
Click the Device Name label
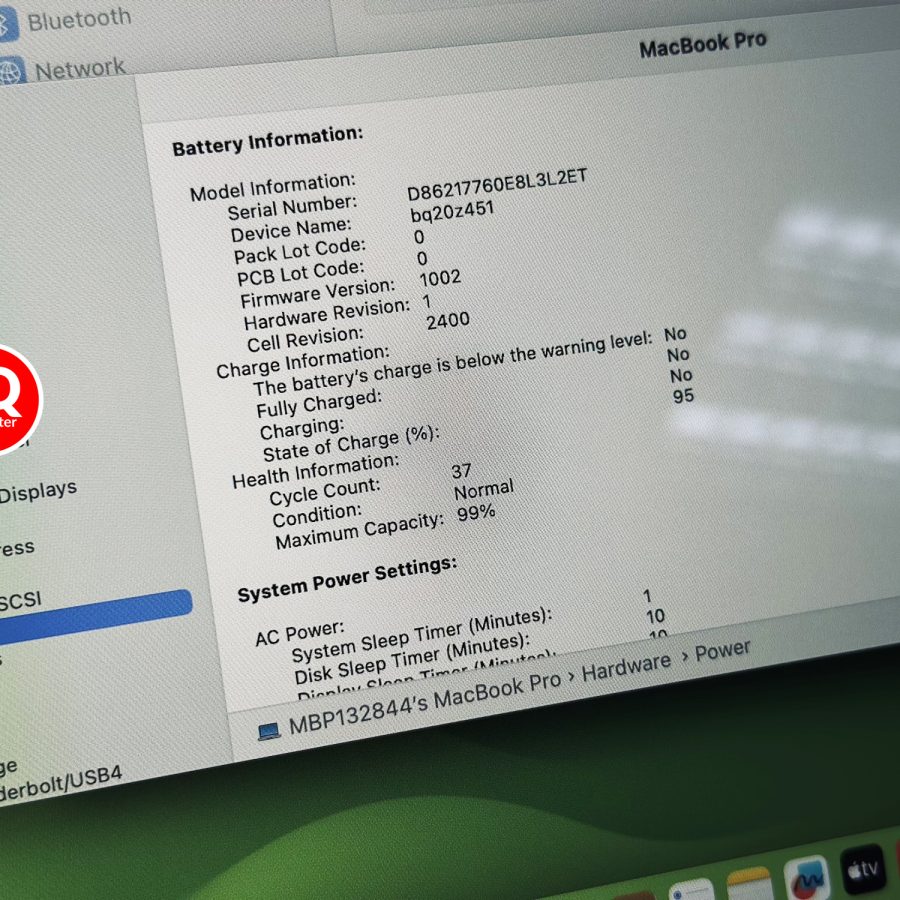(x=291, y=230)
